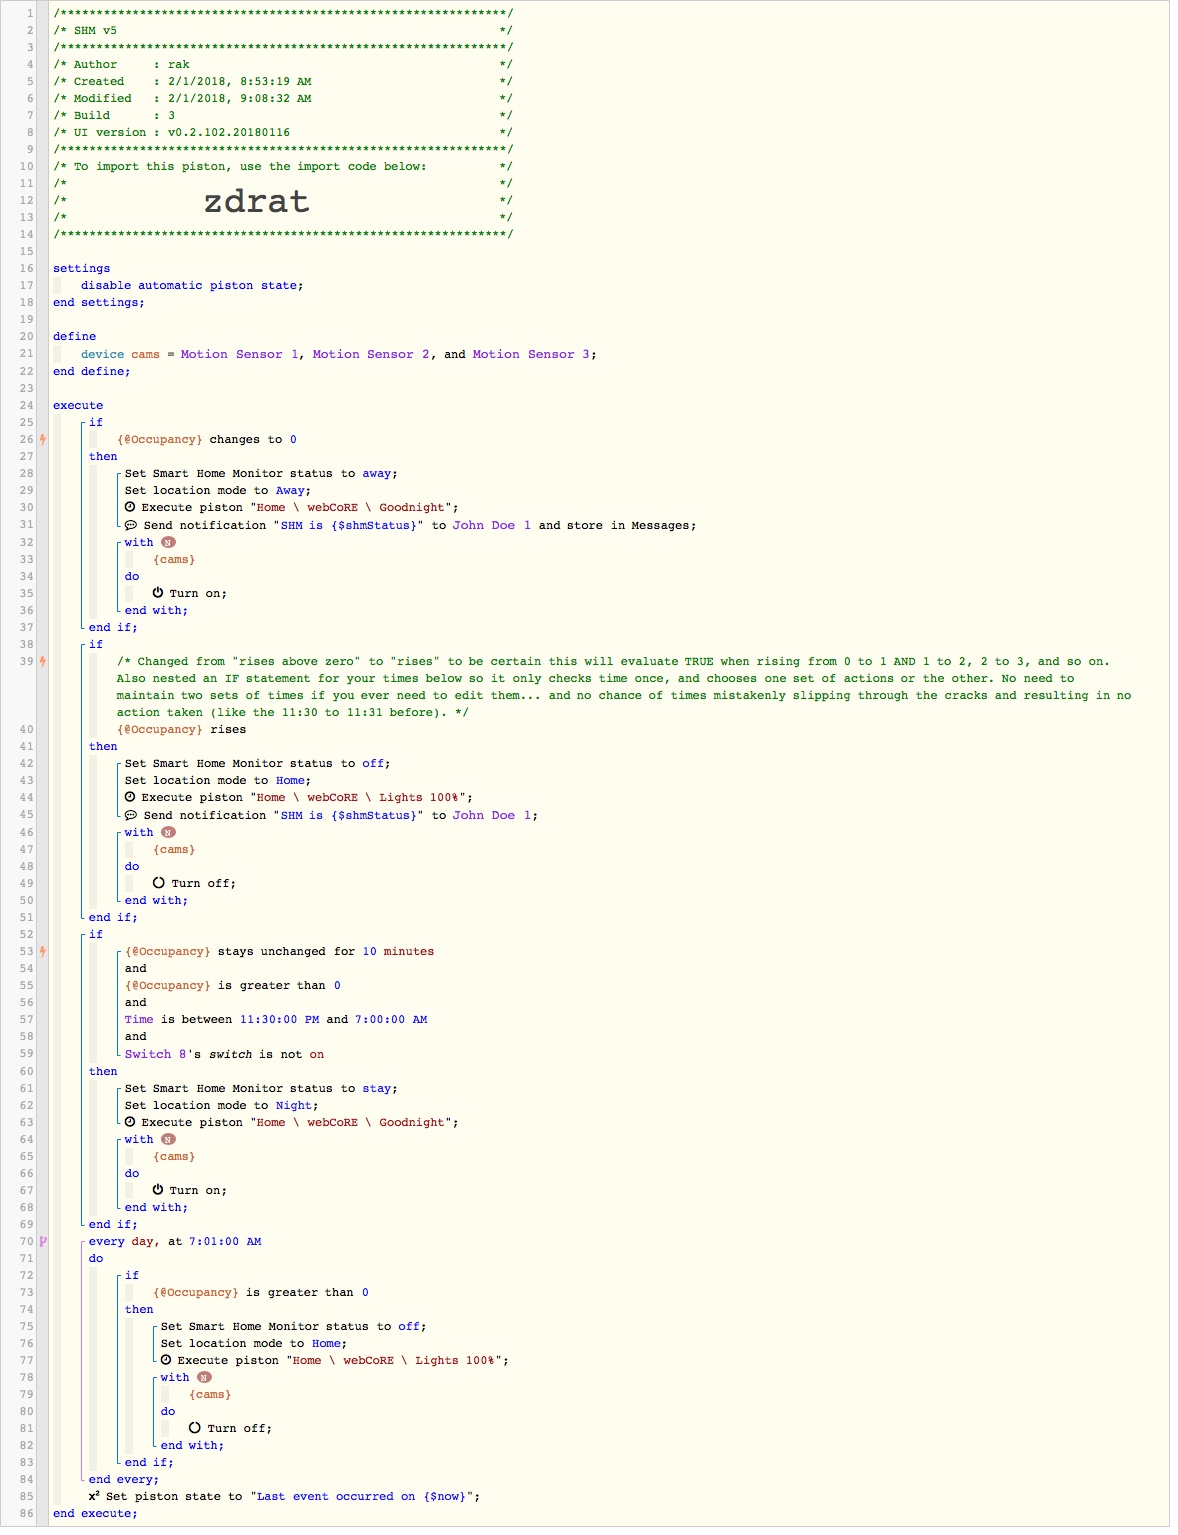1178x1535 pixels.
Task: Click the flag icon beside line 70
Action: (43, 1242)
